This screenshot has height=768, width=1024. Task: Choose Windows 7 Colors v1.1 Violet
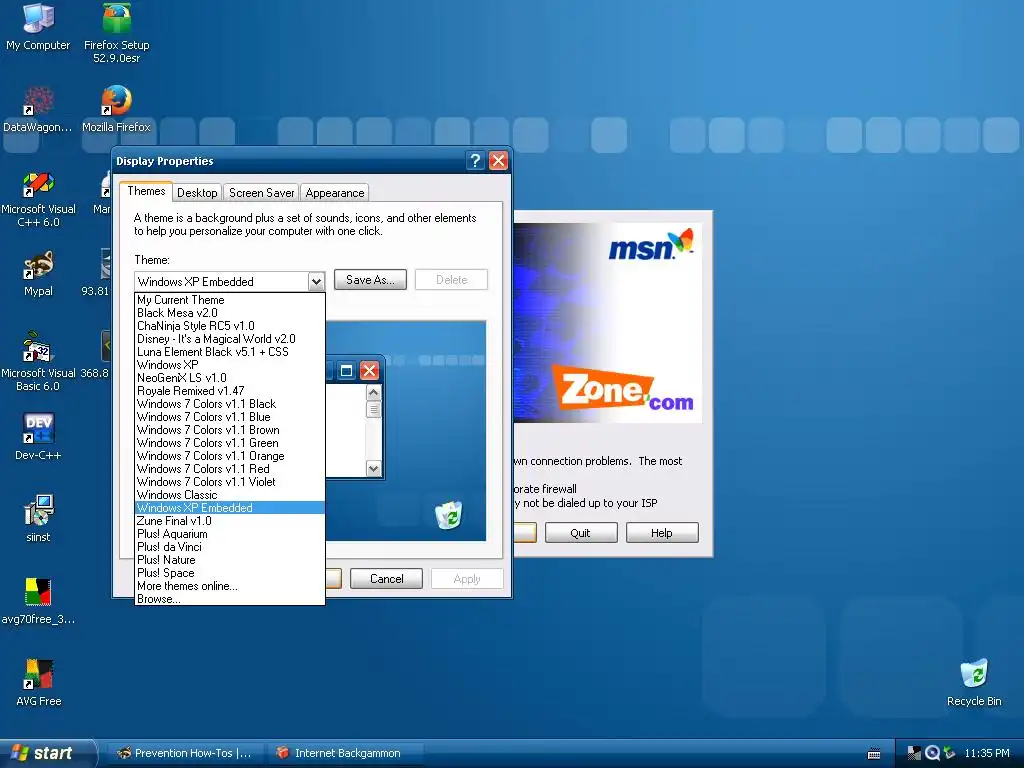[229, 482]
